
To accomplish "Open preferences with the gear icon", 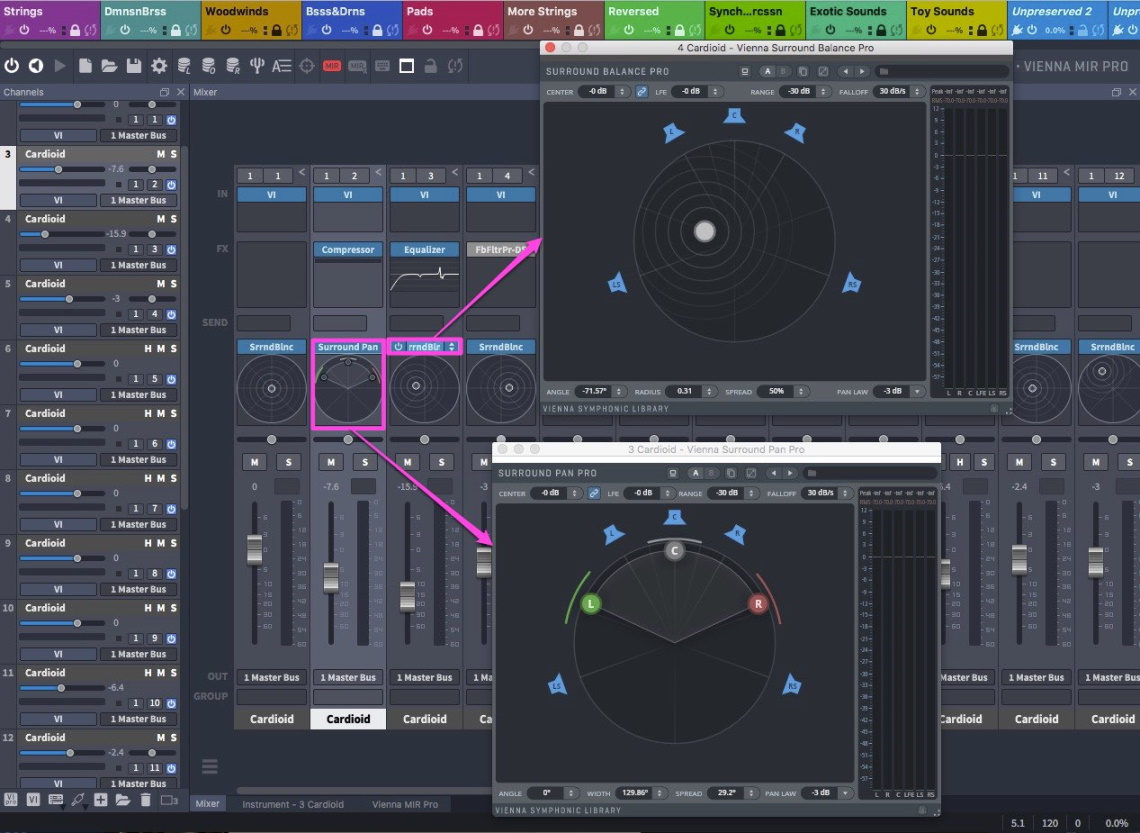I will tap(158, 66).
